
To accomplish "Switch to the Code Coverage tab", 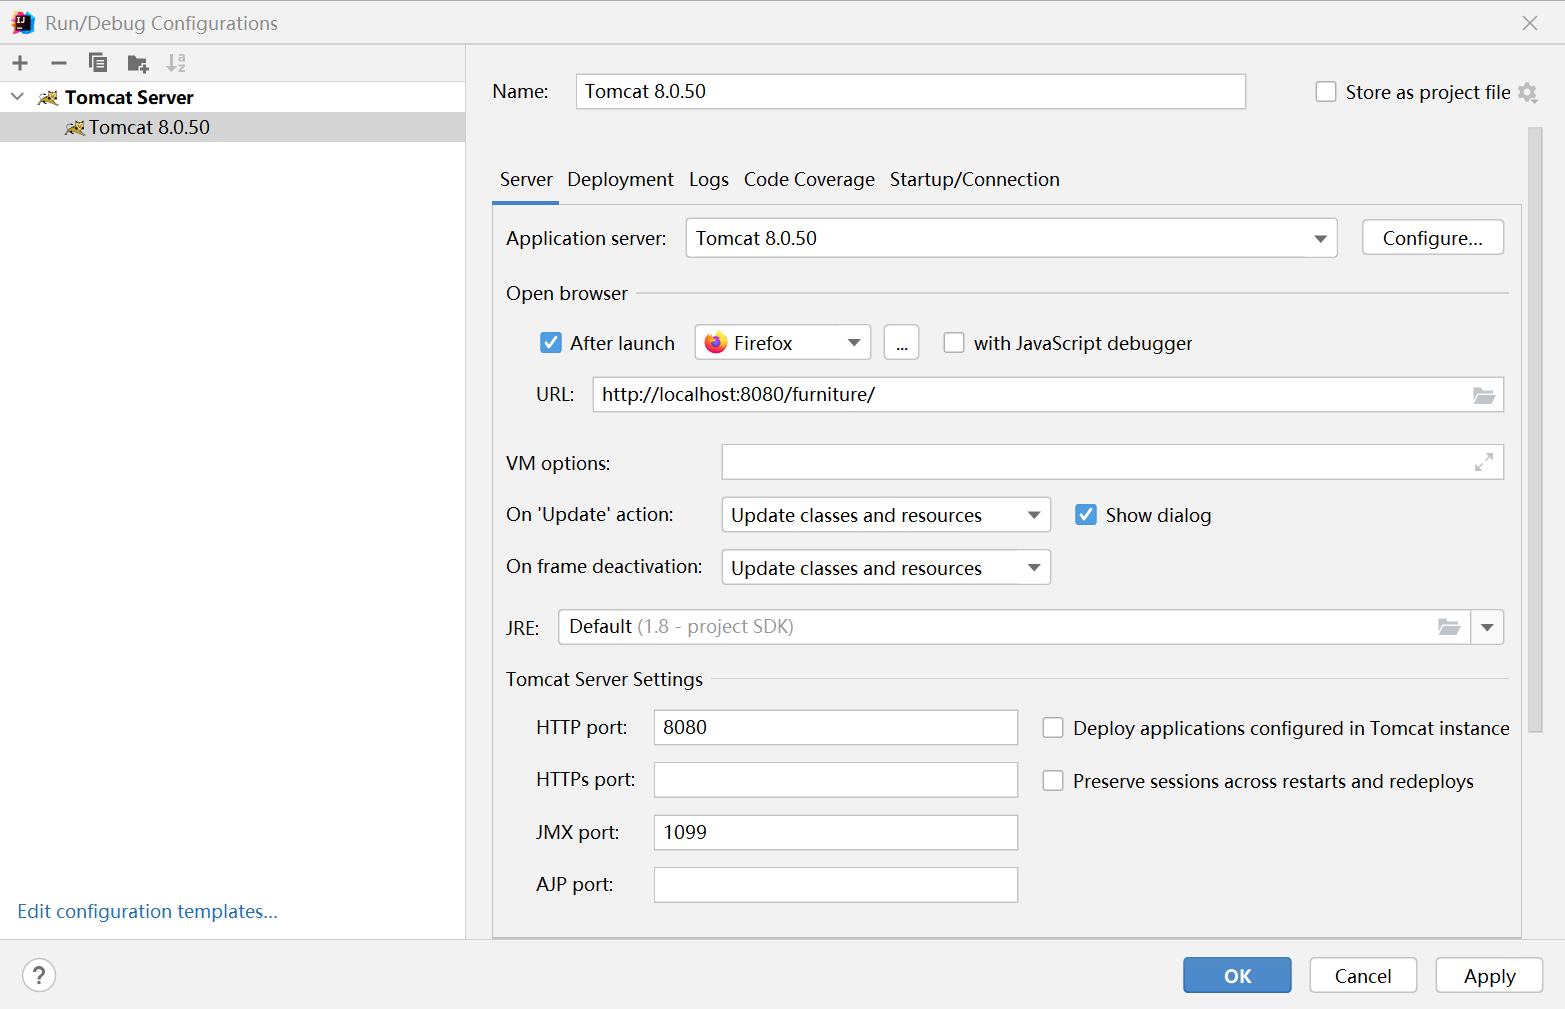I will (x=809, y=180).
